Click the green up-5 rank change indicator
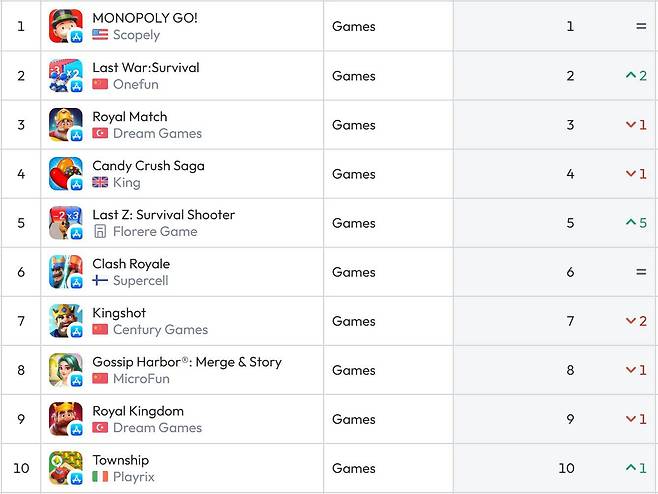 pyautogui.click(x=636, y=223)
